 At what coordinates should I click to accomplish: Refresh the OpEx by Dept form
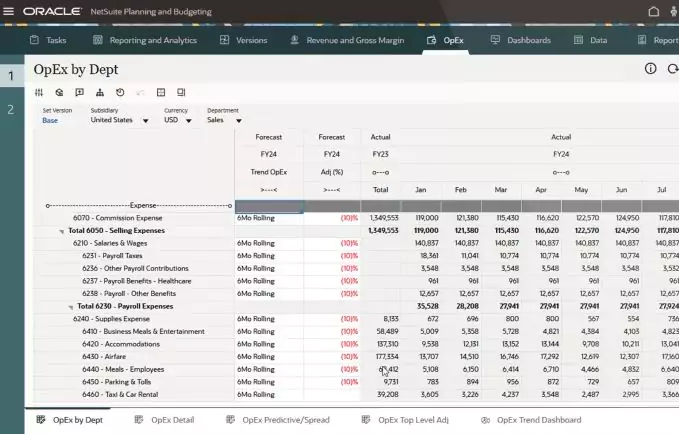coord(673,68)
